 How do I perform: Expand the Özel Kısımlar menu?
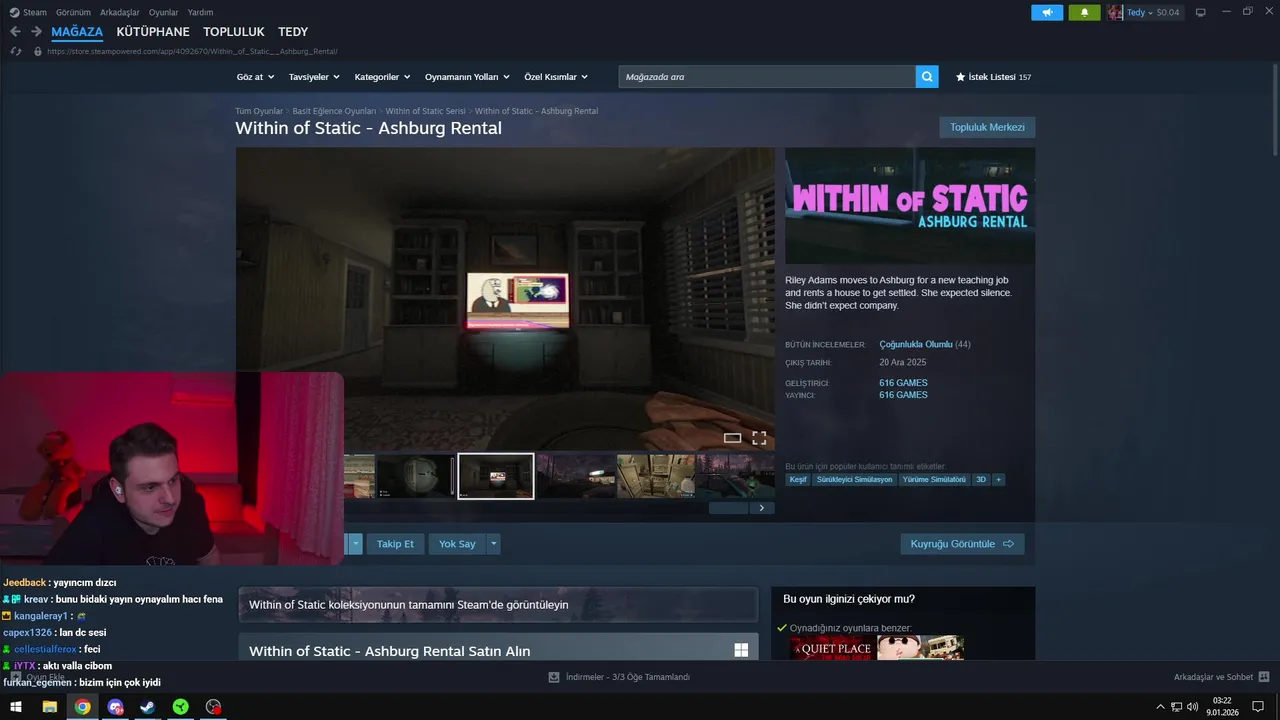coord(556,77)
